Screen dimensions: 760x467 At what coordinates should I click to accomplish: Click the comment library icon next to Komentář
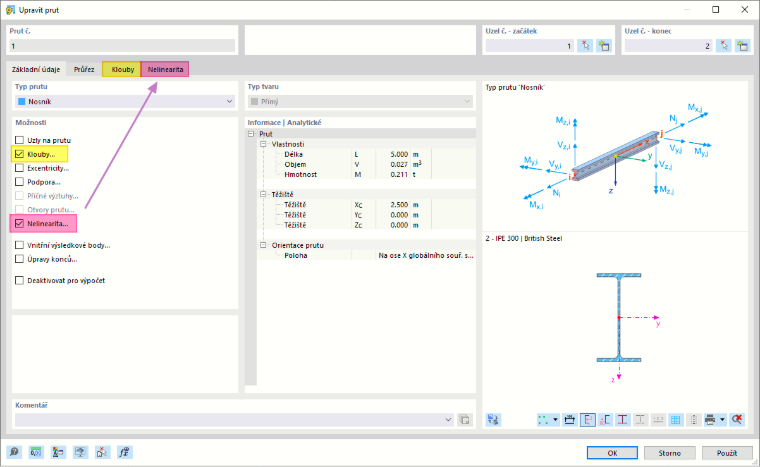click(464, 419)
